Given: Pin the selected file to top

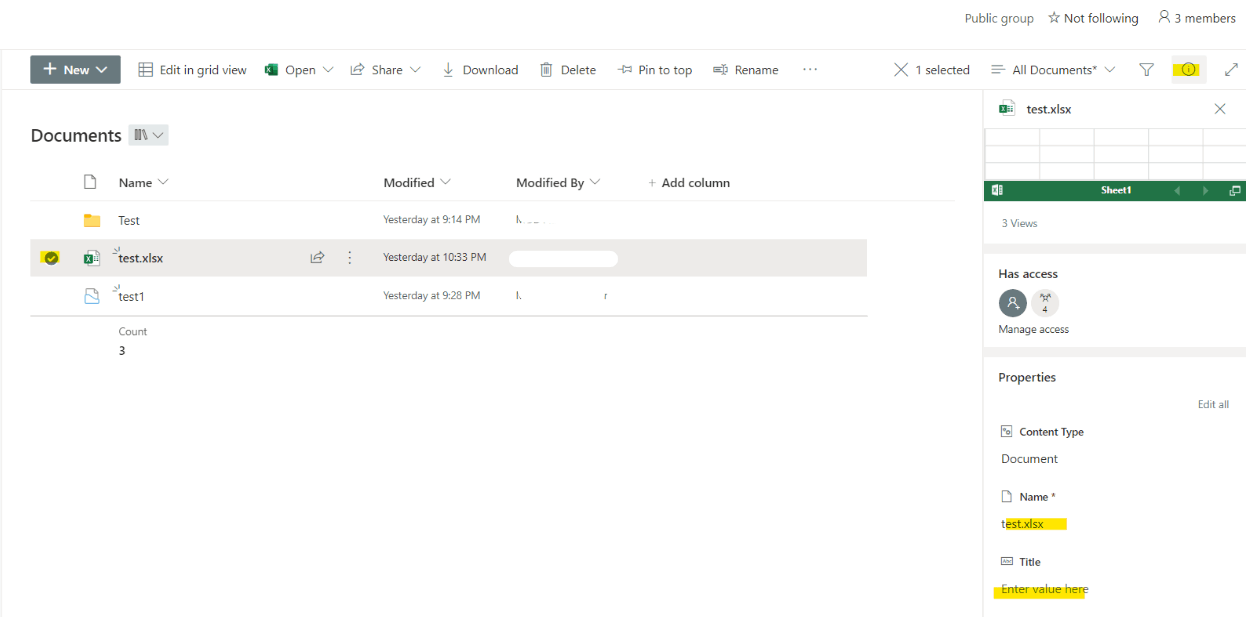Looking at the screenshot, I should [655, 70].
